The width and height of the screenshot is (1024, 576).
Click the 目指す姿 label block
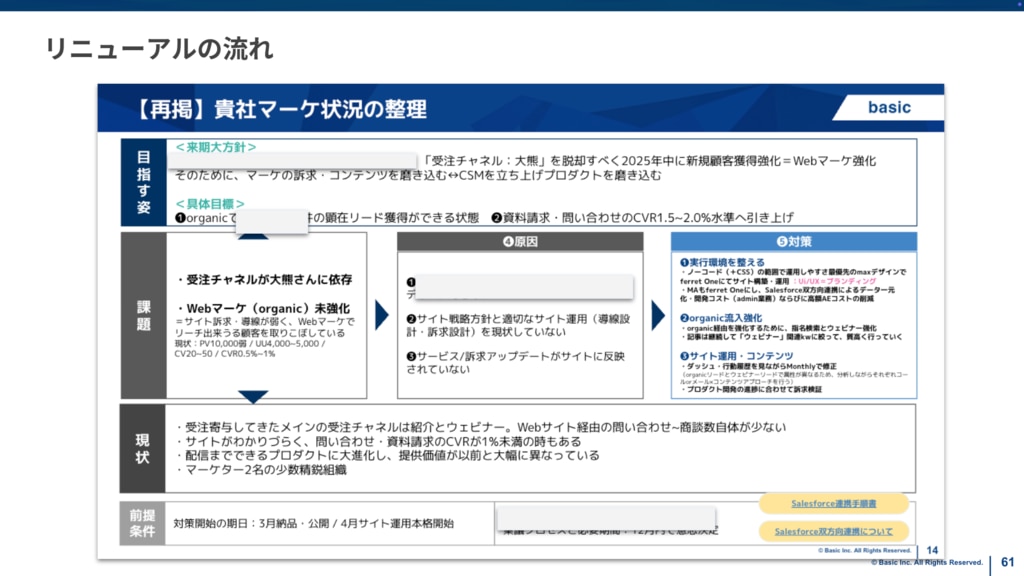[144, 182]
